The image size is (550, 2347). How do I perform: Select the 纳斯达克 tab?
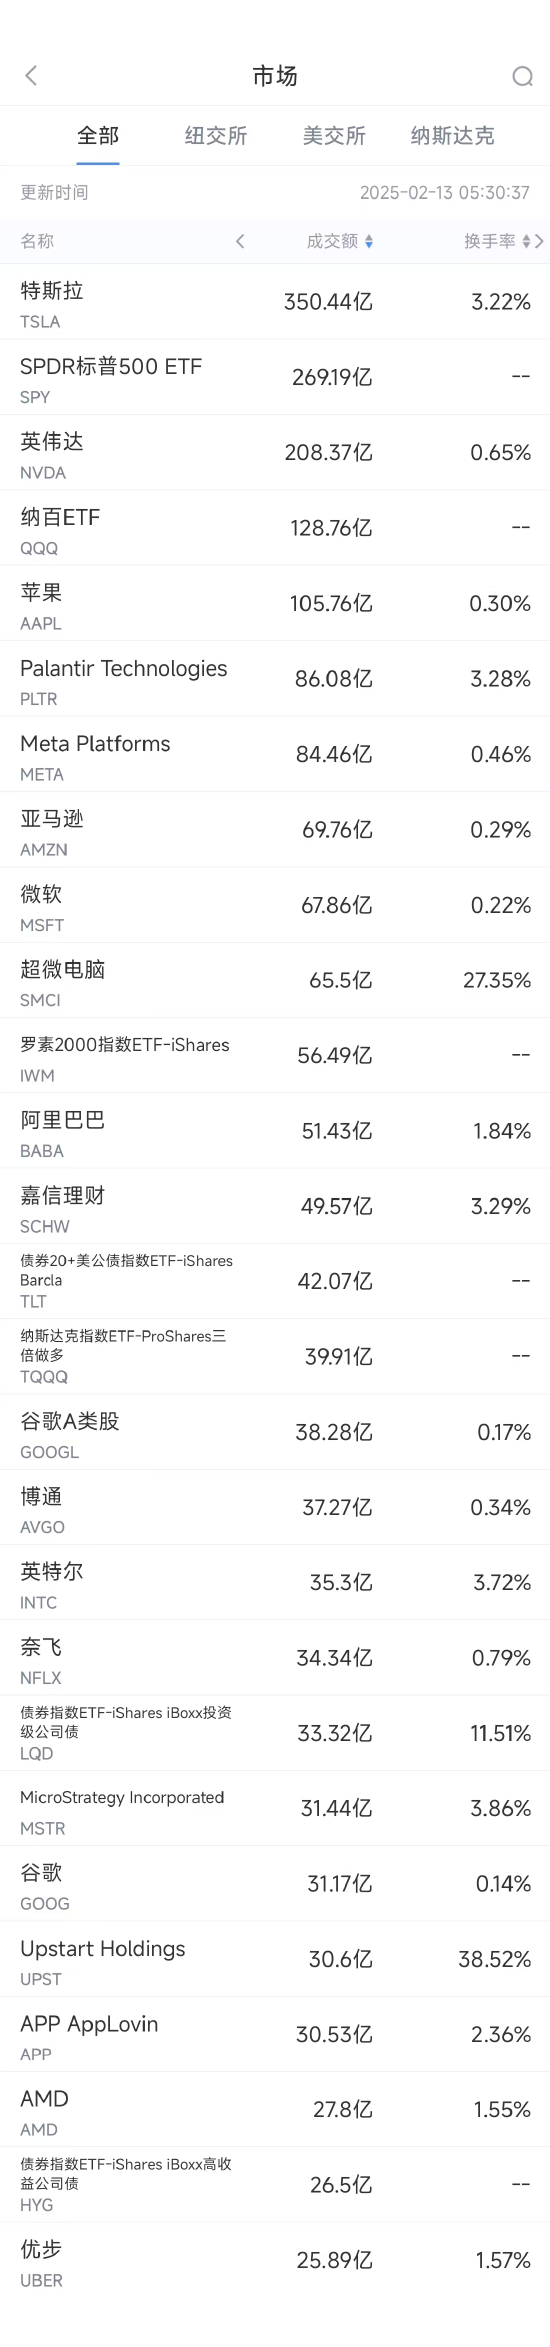click(x=452, y=136)
